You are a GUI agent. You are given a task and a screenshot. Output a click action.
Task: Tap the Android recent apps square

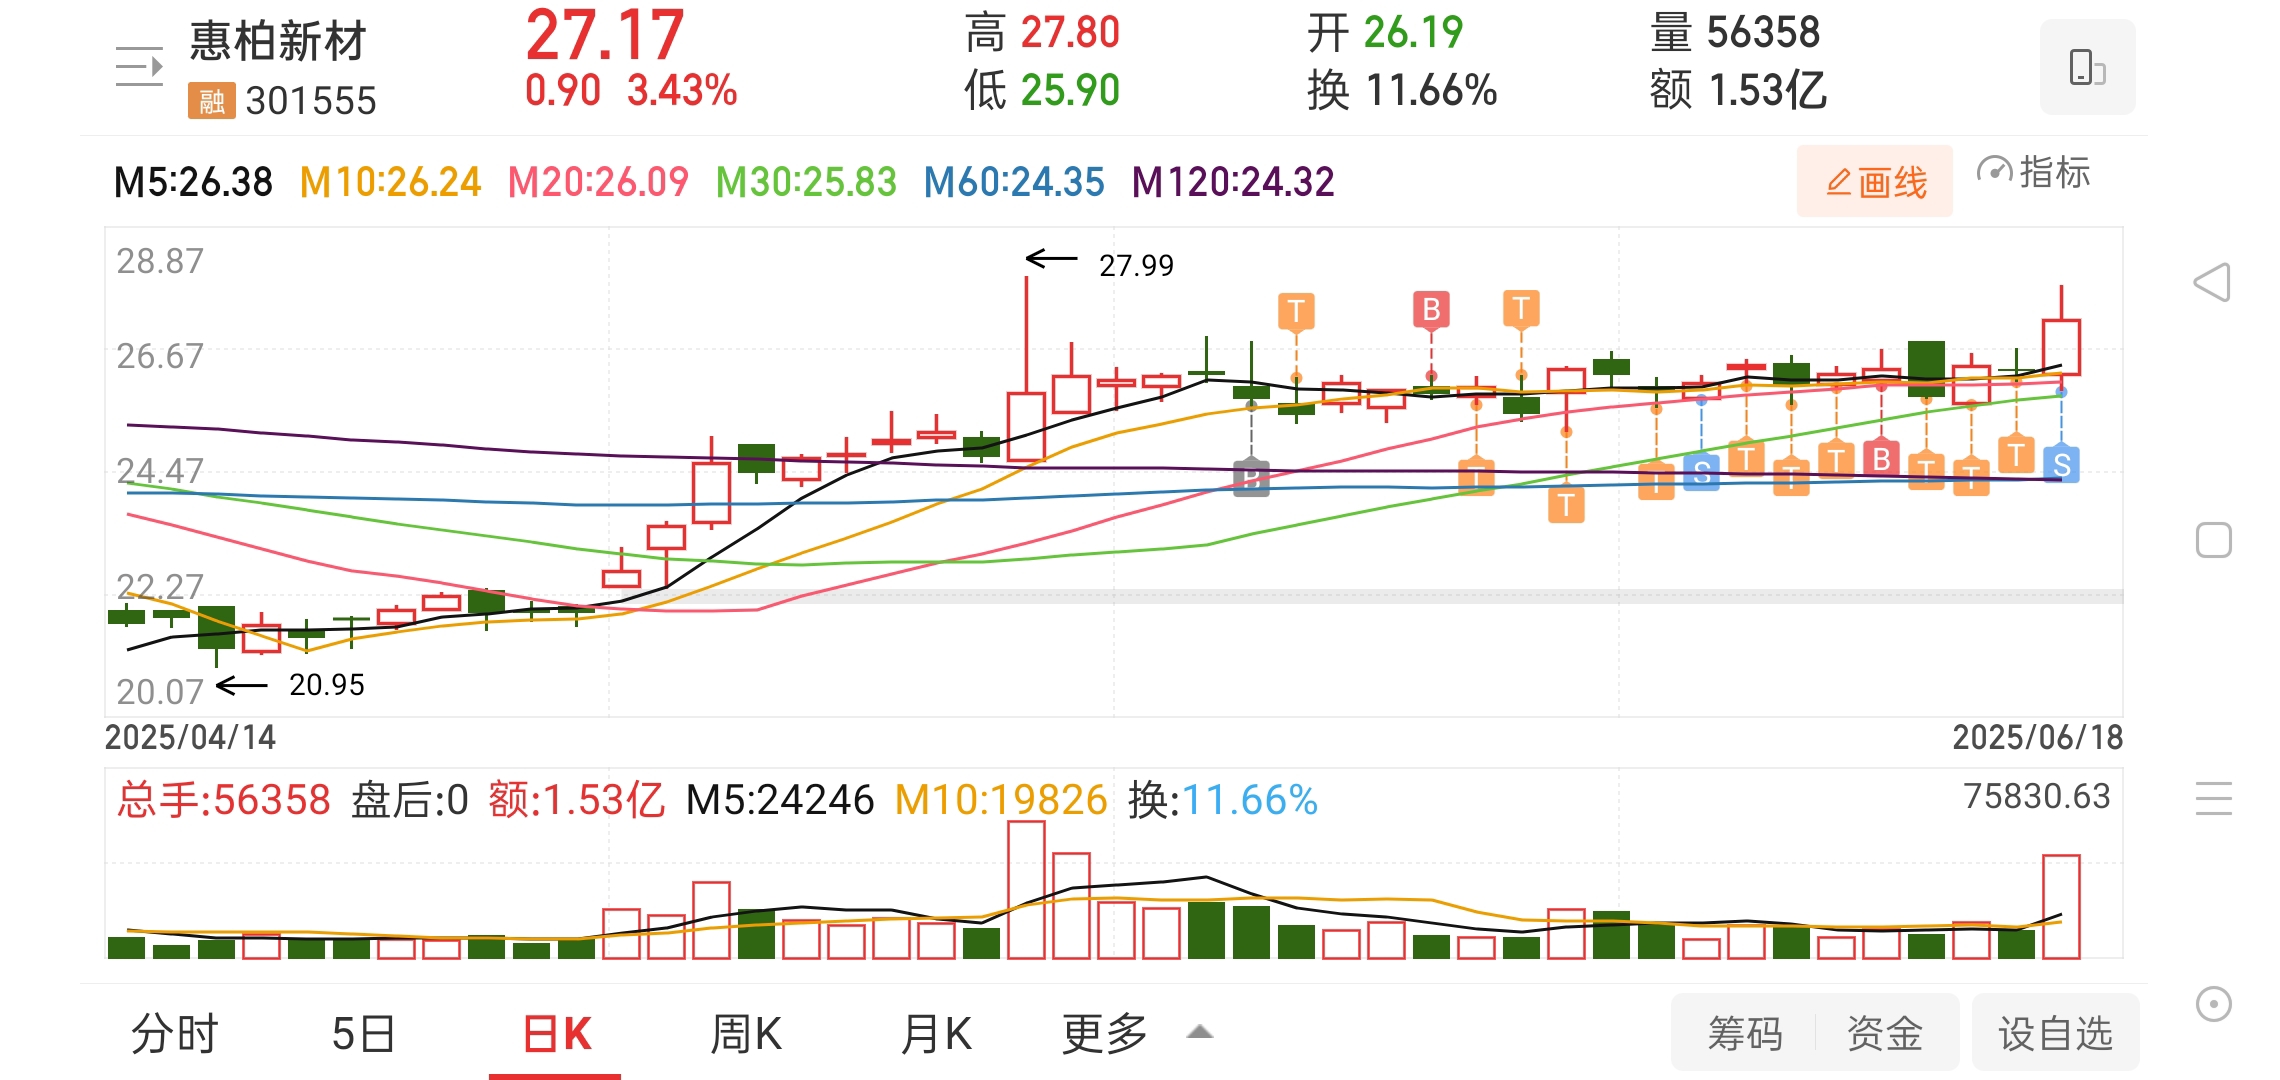click(2213, 541)
